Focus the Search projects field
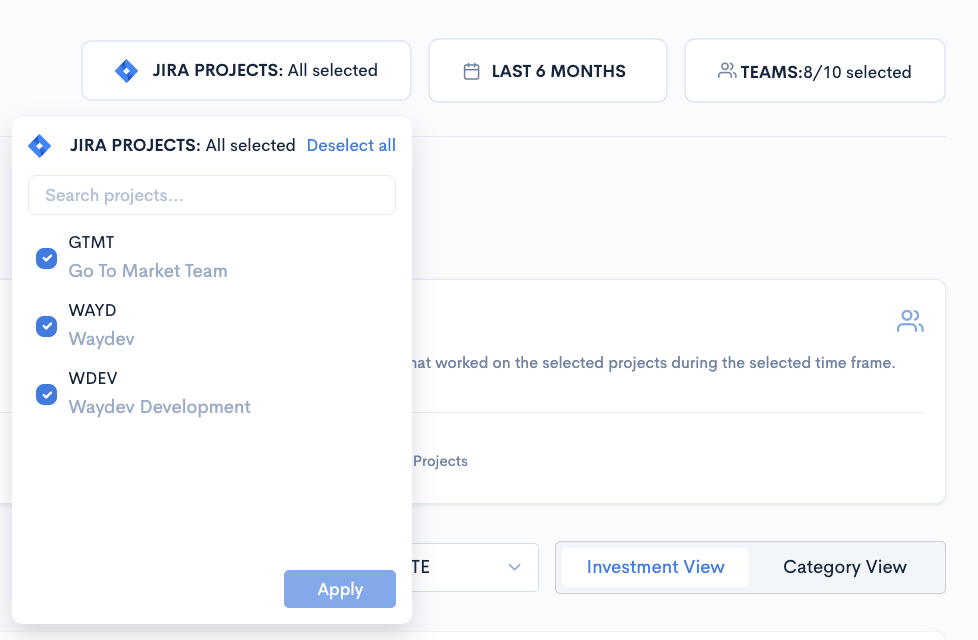 coord(212,195)
